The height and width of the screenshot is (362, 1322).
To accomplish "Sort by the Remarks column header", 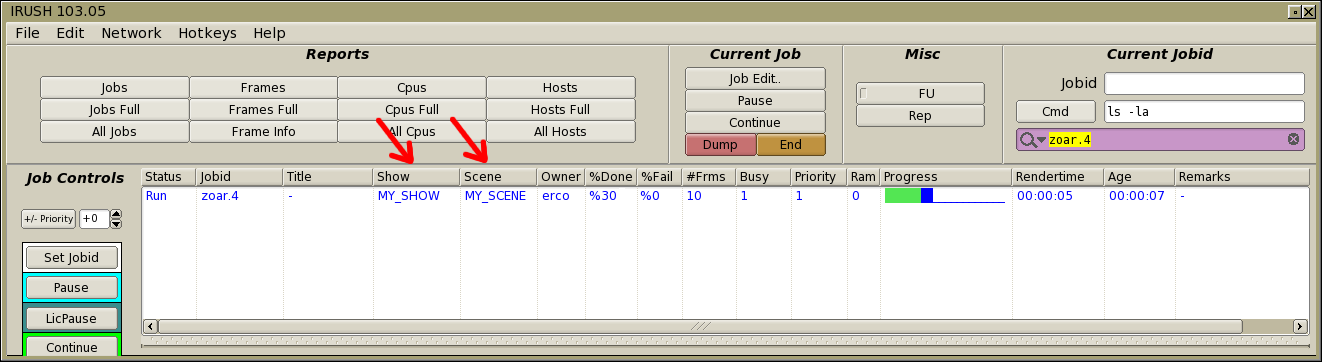I will point(1242,177).
